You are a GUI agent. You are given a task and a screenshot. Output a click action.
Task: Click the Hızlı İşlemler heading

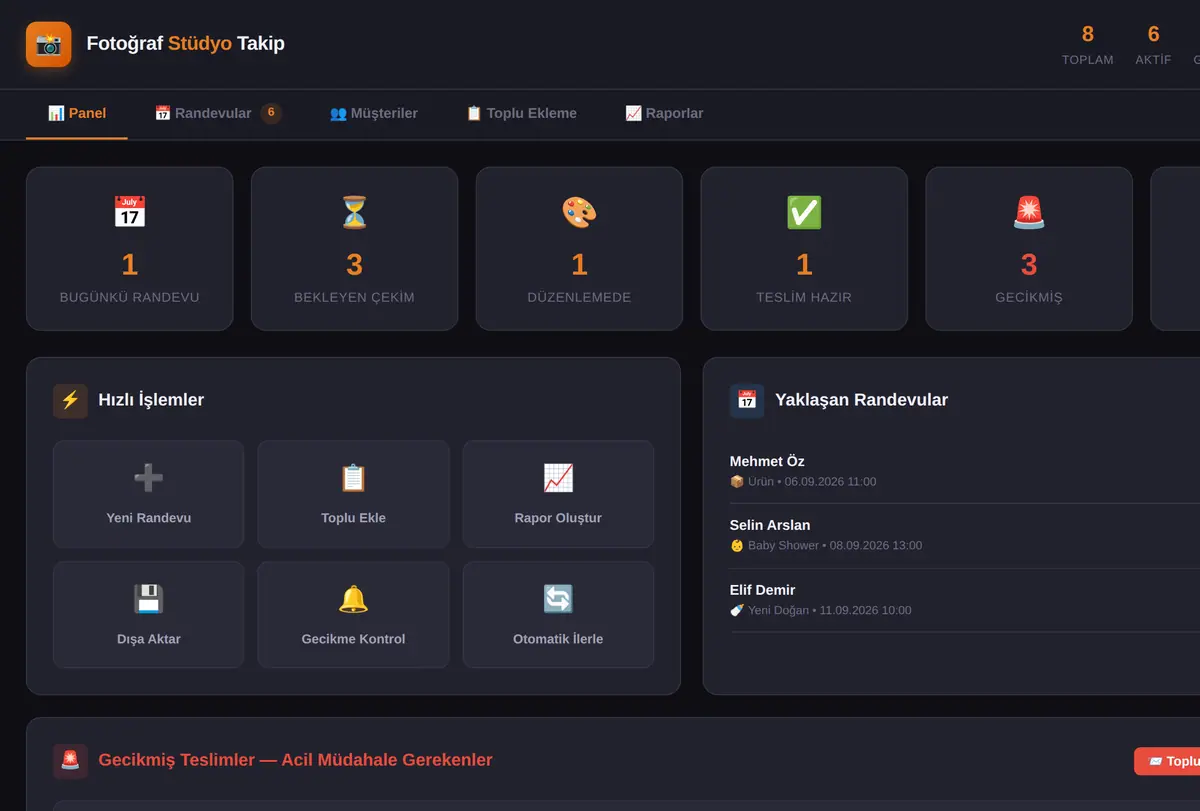151,400
